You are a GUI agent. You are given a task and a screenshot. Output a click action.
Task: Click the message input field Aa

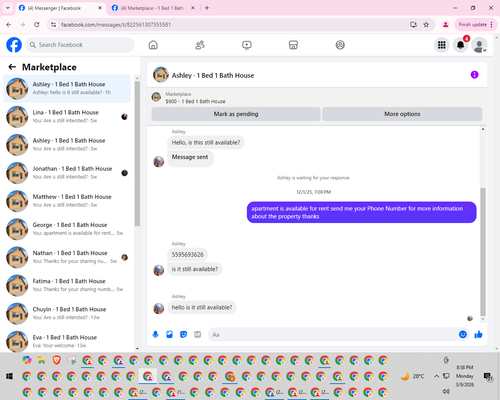[x=333, y=334]
